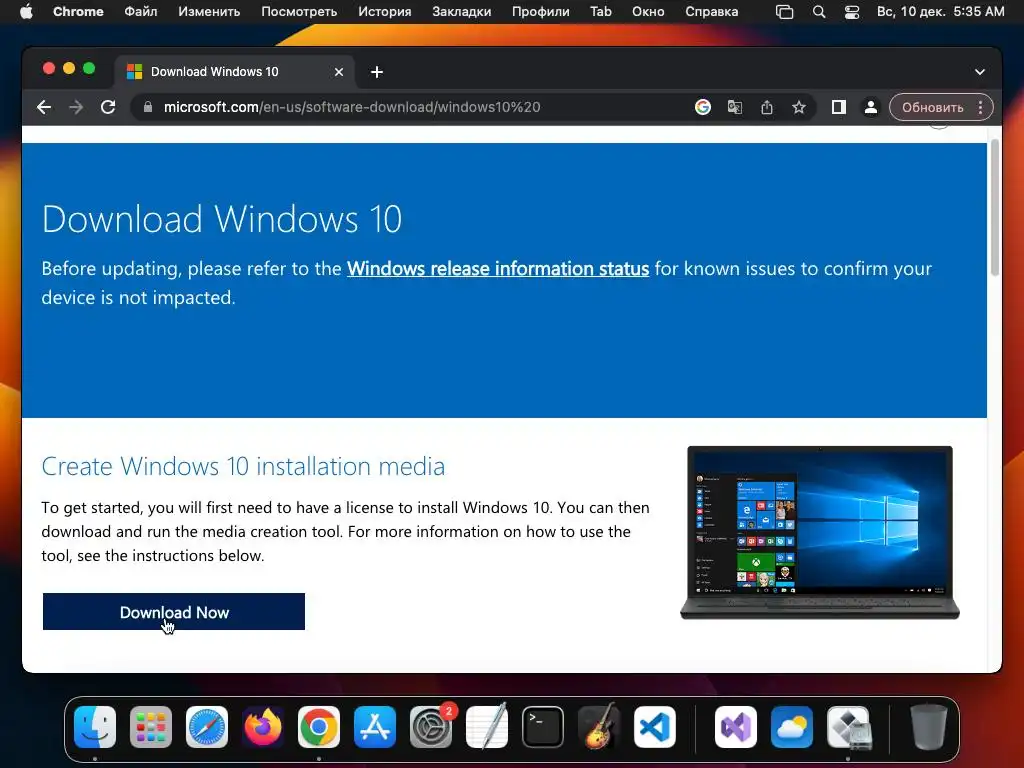Click the date and time in menu bar
The width and height of the screenshot is (1024, 768).
940,12
